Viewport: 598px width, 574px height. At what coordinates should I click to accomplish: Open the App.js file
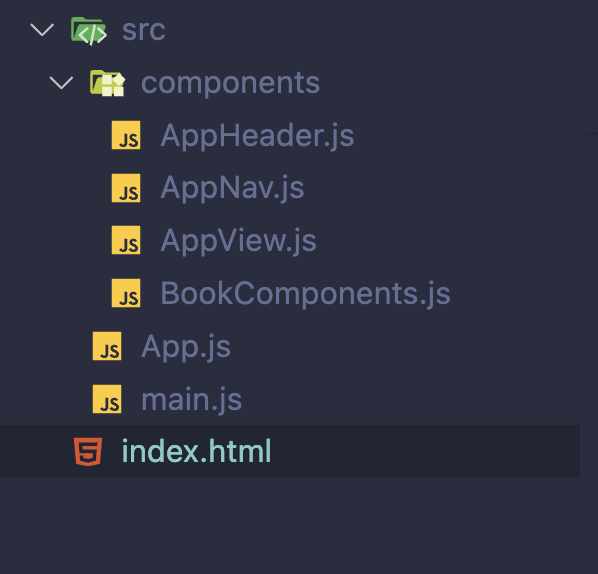tap(186, 347)
